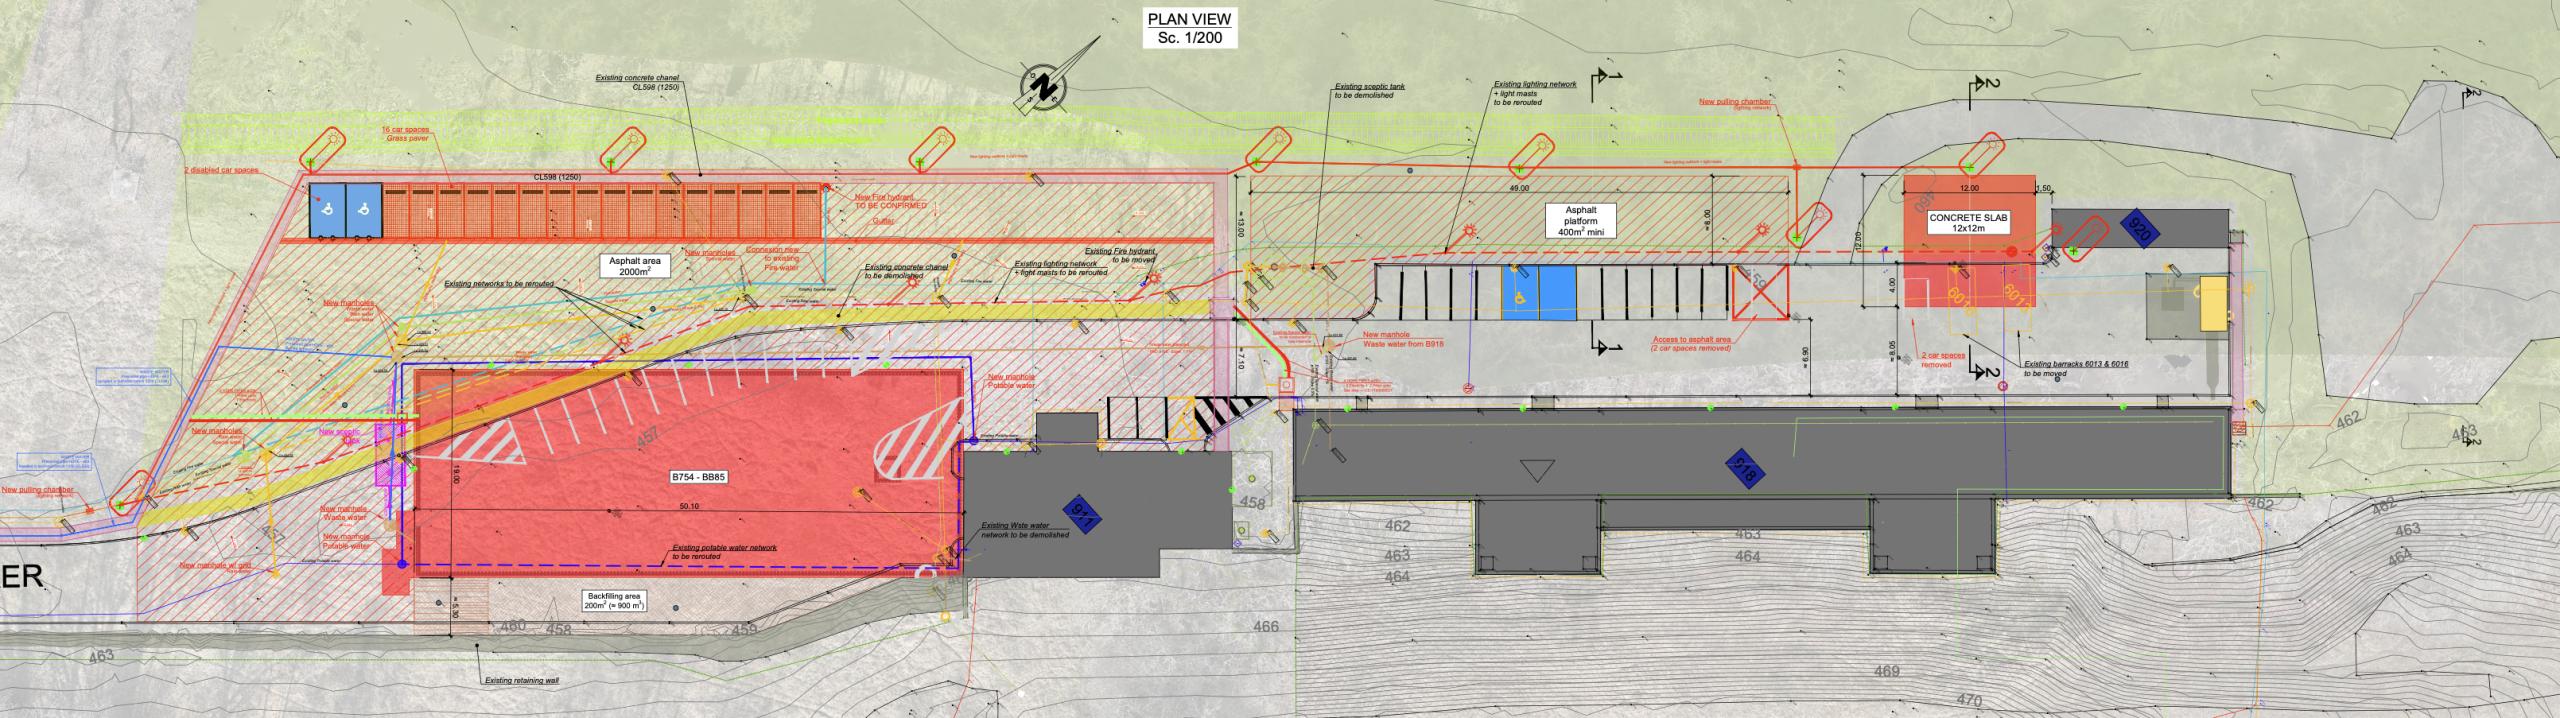Click the yellow wheelchair symbol in the right parking row
The height and width of the screenshot is (718, 2560).
pyautogui.click(x=1520, y=298)
